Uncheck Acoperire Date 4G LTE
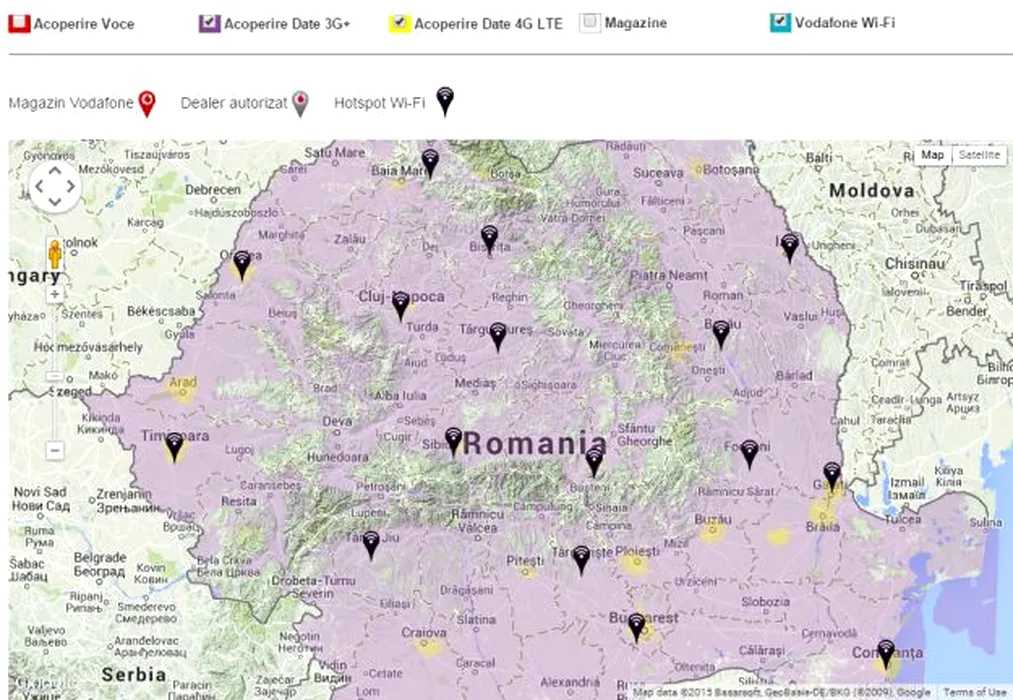Viewport: 1013px width, 700px height. point(400,23)
